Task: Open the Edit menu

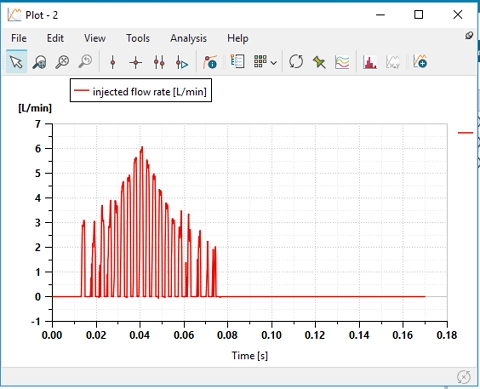Action: click(55, 38)
